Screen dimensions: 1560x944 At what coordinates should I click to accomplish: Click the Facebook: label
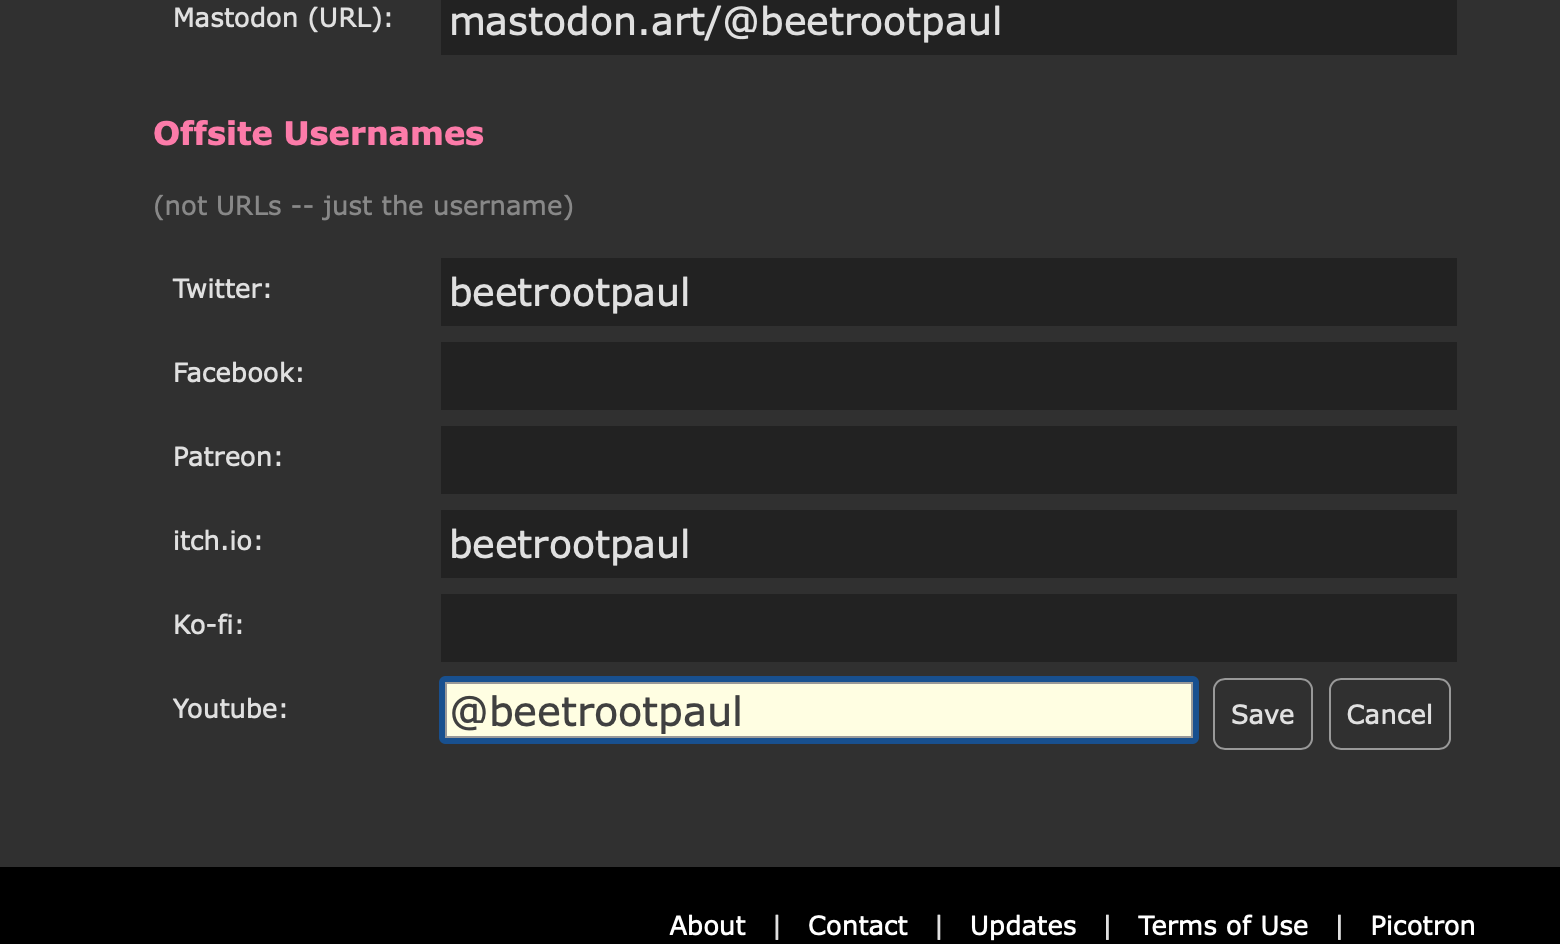click(238, 373)
